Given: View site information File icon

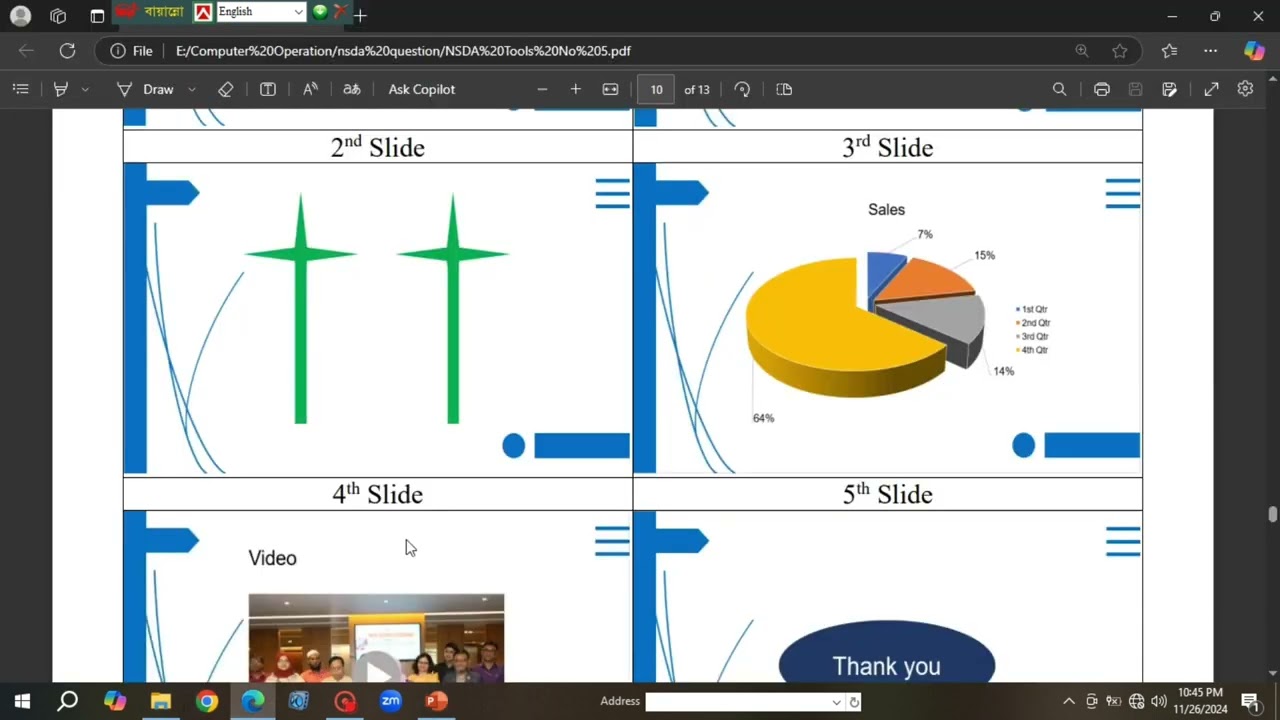Looking at the screenshot, I should (132, 51).
